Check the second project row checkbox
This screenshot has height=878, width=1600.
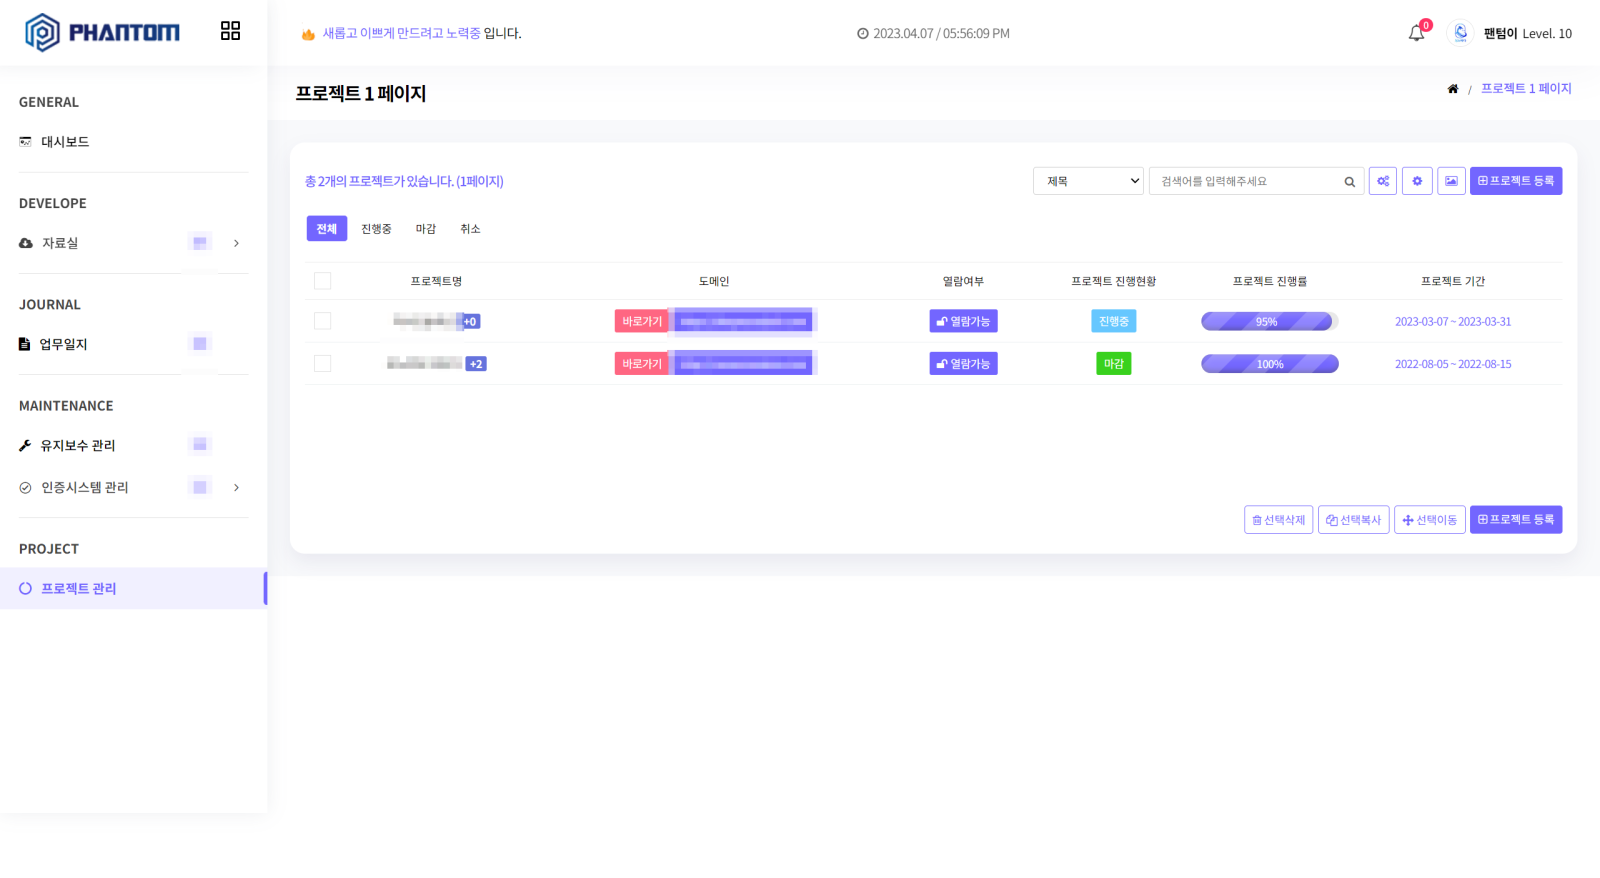(322, 364)
